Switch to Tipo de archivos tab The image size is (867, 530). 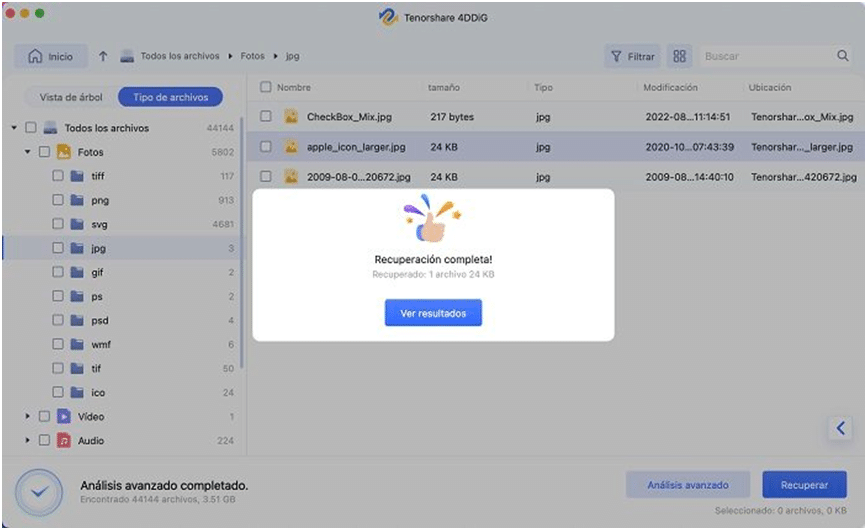point(170,97)
